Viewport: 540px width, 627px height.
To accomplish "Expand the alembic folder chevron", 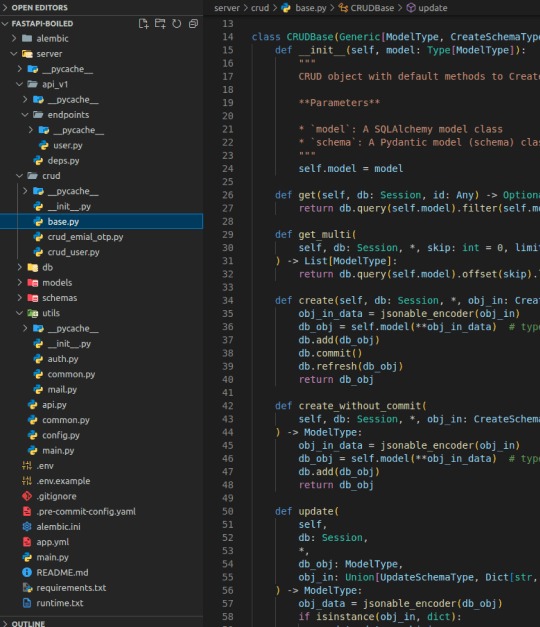I will [x=14, y=38].
